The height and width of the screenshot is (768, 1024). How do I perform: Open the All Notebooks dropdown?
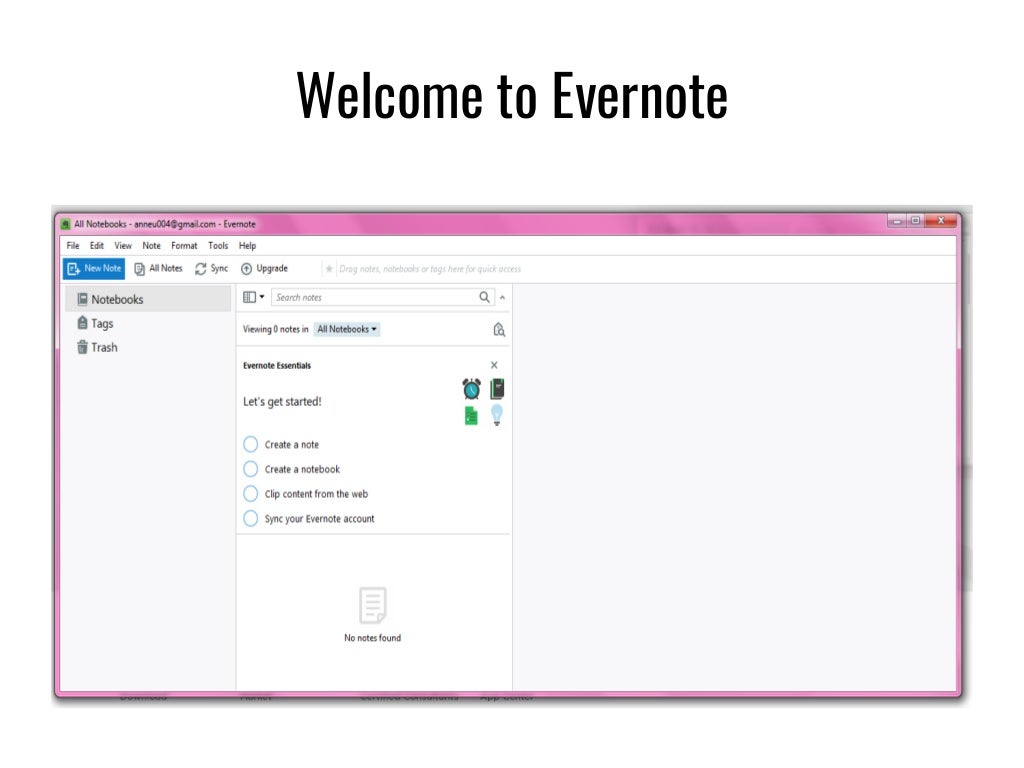click(x=347, y=329)
